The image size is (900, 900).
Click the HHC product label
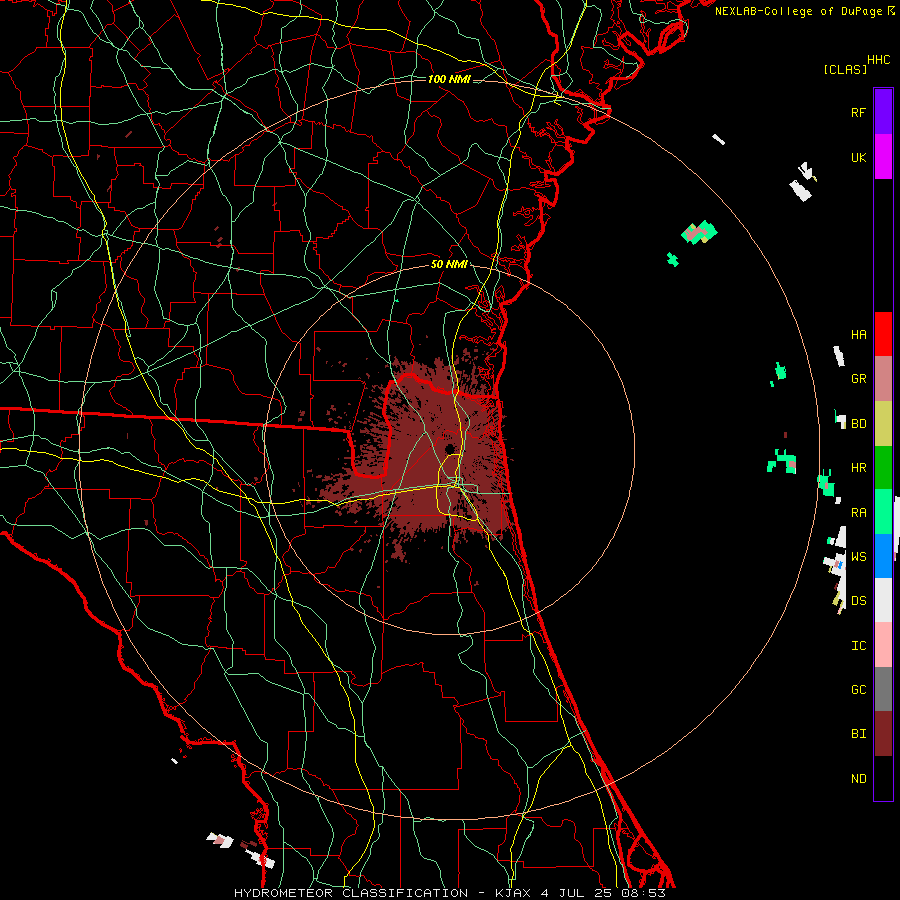click(x=879, y=60)
